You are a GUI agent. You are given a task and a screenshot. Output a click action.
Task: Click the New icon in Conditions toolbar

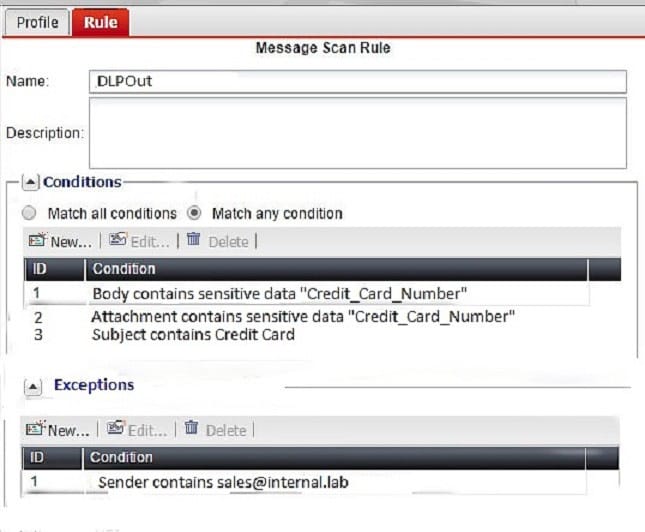pyautogui.click(x=38, y=241)
